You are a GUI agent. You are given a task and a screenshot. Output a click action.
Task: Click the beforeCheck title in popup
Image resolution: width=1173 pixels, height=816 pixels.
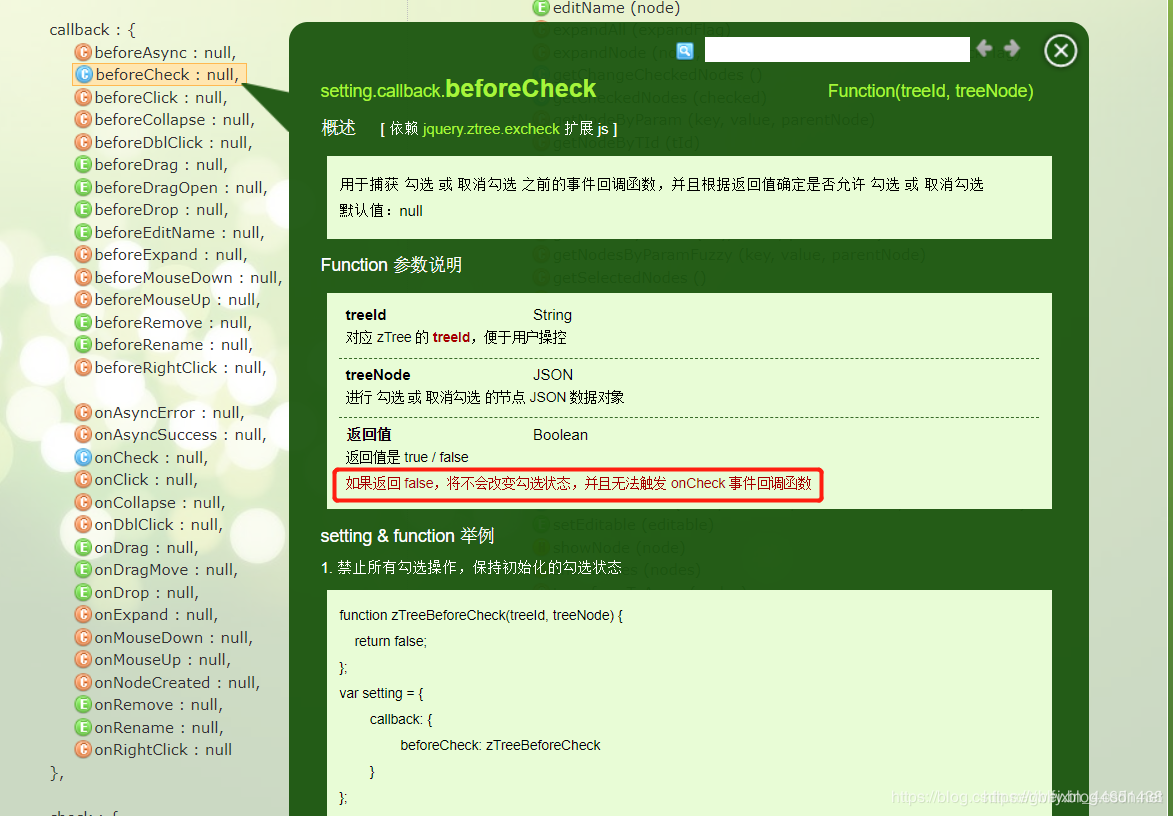(520, 89)
